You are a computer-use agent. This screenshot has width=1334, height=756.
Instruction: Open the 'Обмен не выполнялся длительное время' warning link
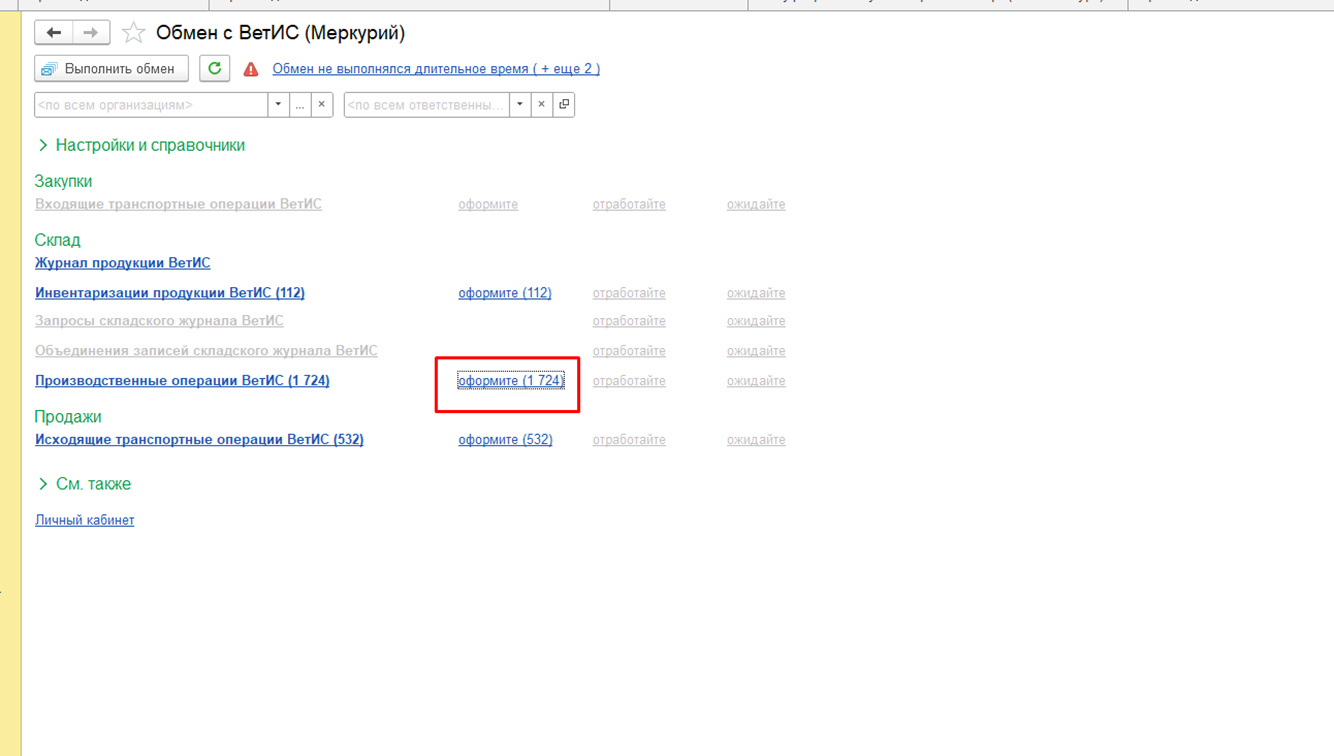[436, 69]
